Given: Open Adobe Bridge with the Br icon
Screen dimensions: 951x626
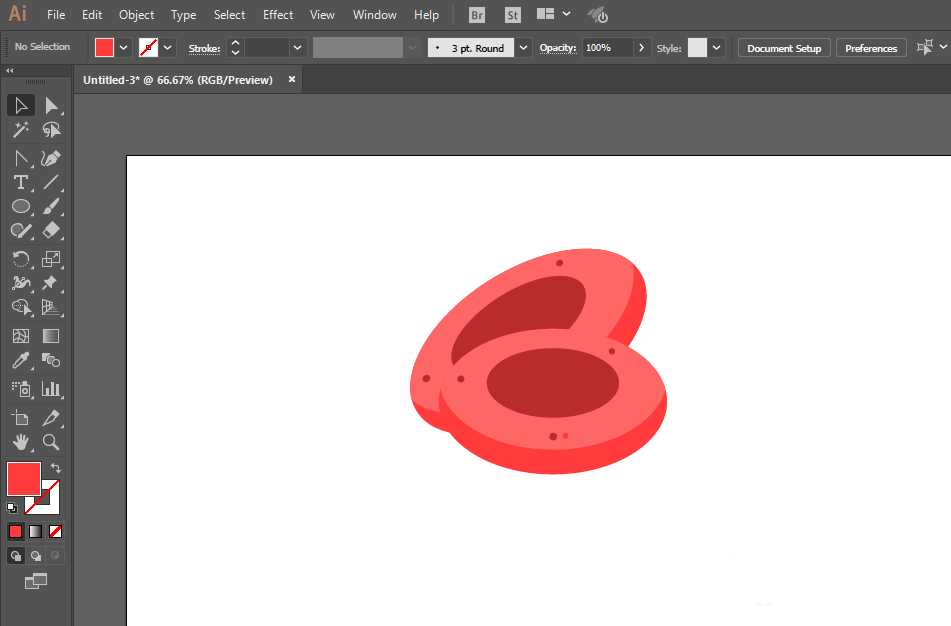Looking at the screenshot, I should click(x=476, y=14).
